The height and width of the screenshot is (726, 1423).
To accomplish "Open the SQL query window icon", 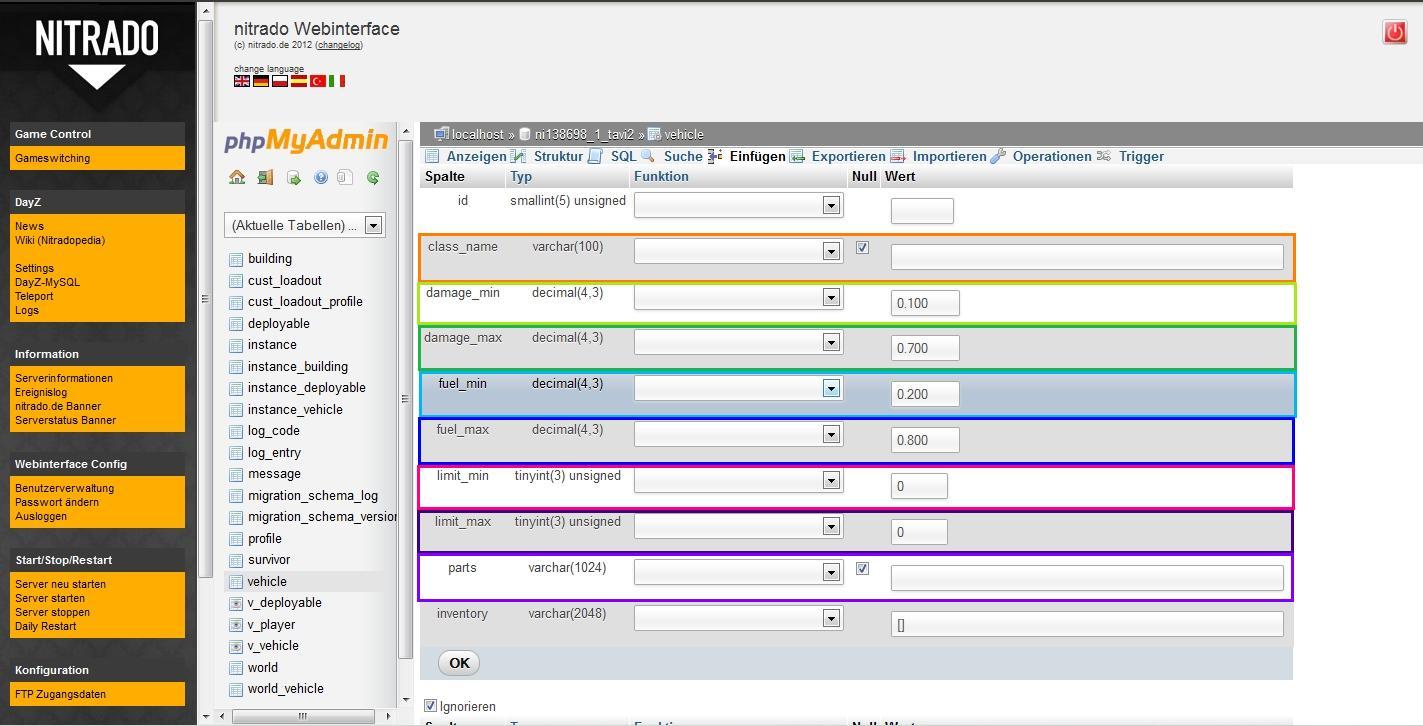I will point(293,177).
